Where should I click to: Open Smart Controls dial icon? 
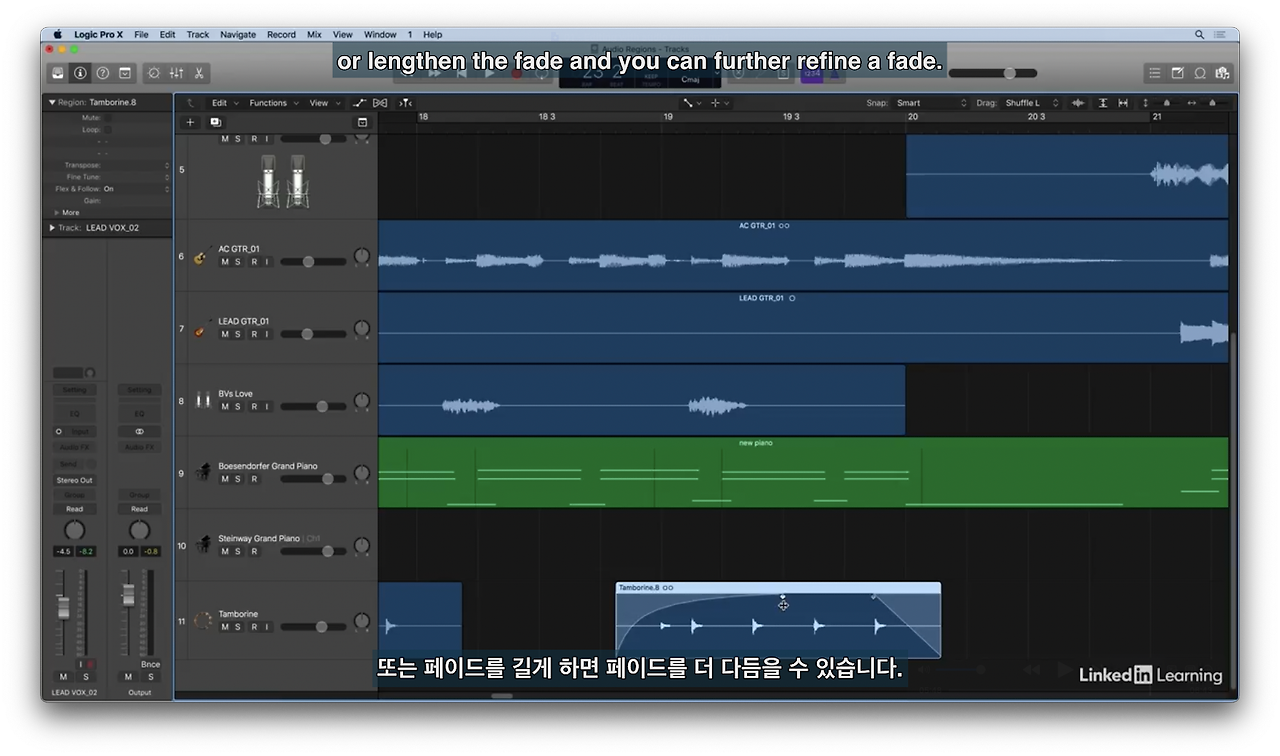[x=153, y=73]
